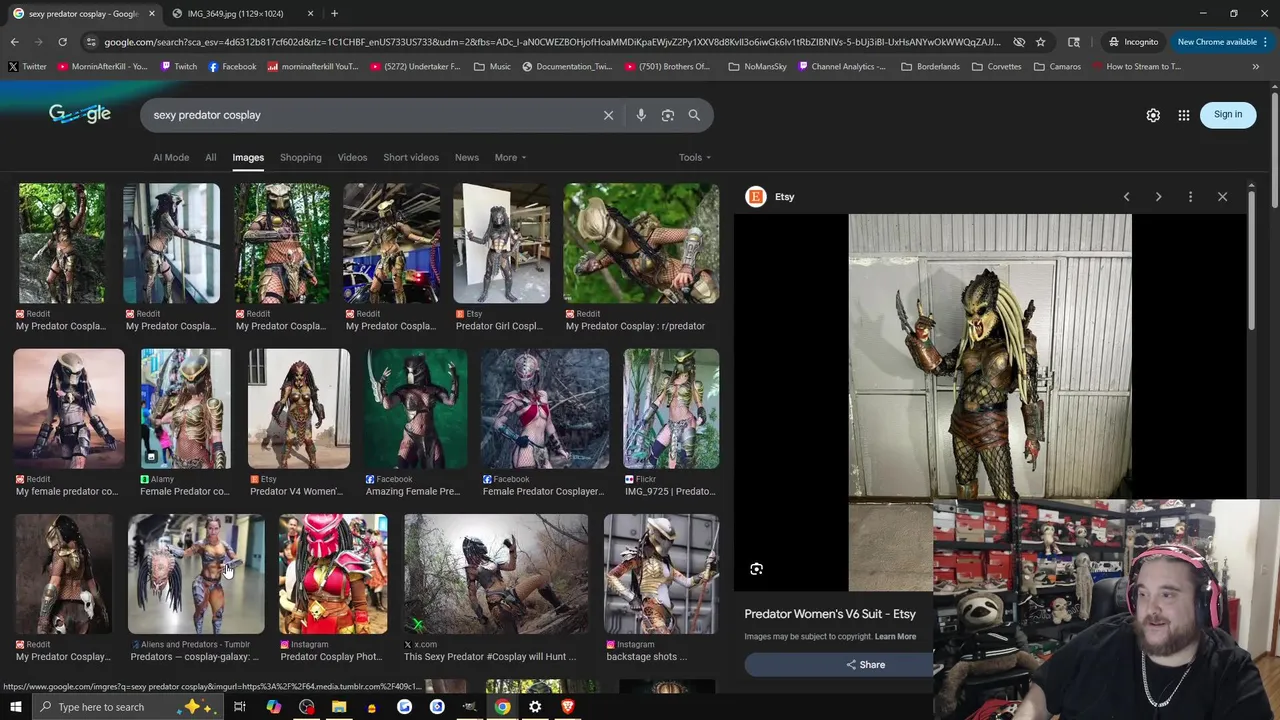Open Google quick settings gear
Screen dimensions: 1280x720
pyautogui.click(x=1153, y=115)
